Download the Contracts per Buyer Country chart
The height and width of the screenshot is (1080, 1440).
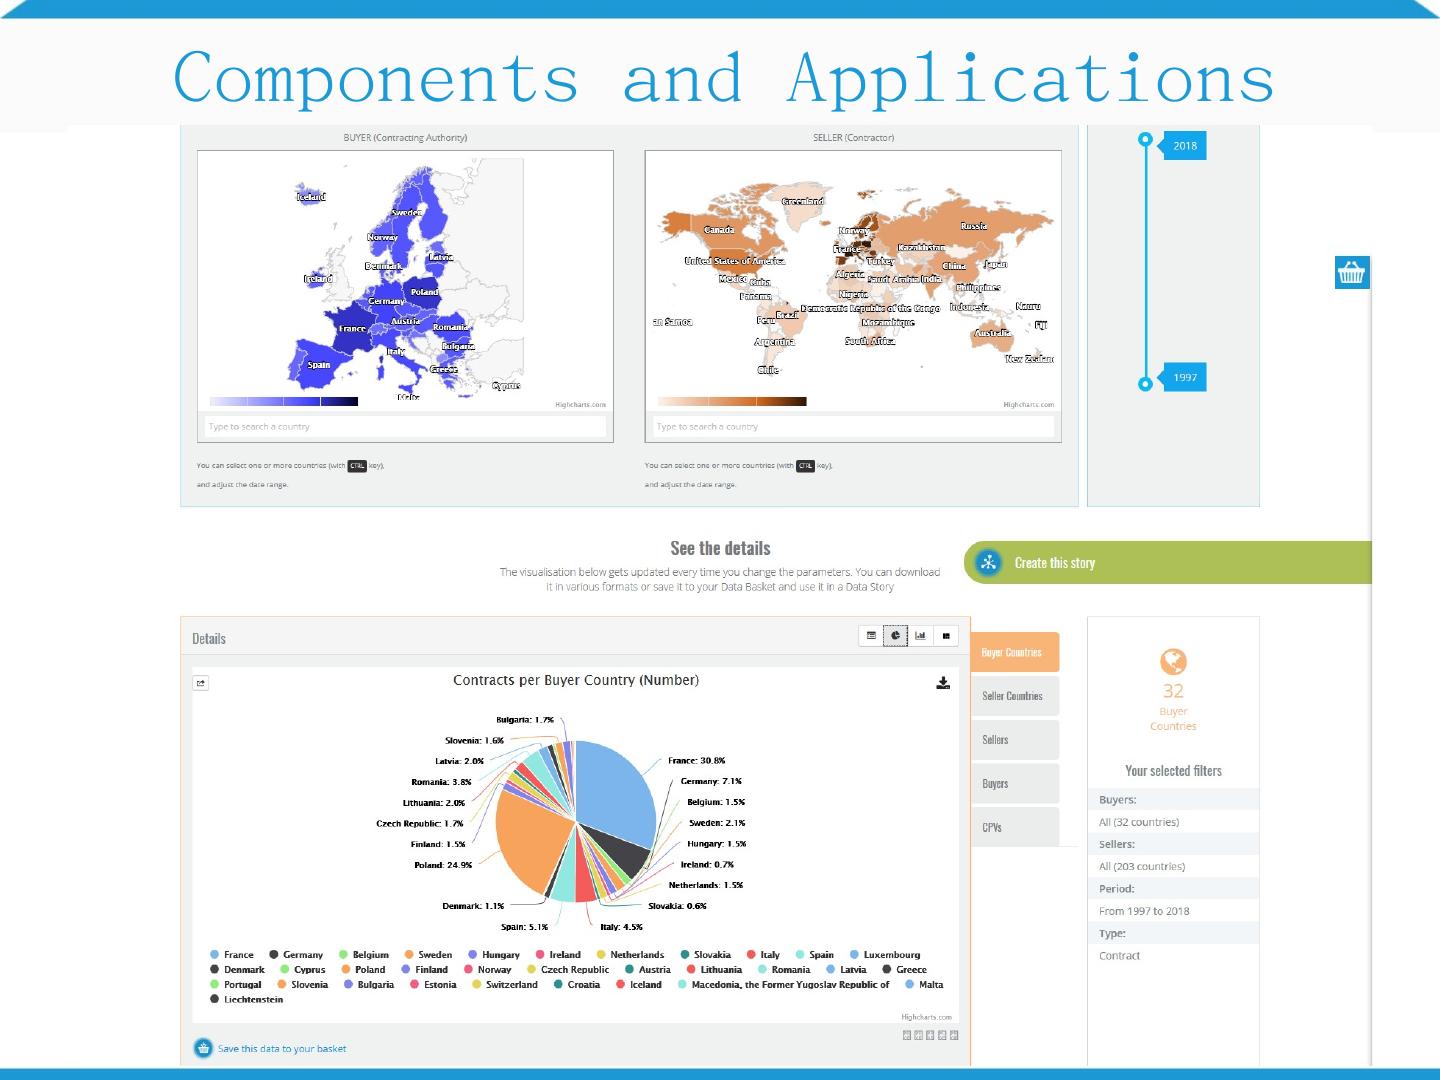point(942,683)
